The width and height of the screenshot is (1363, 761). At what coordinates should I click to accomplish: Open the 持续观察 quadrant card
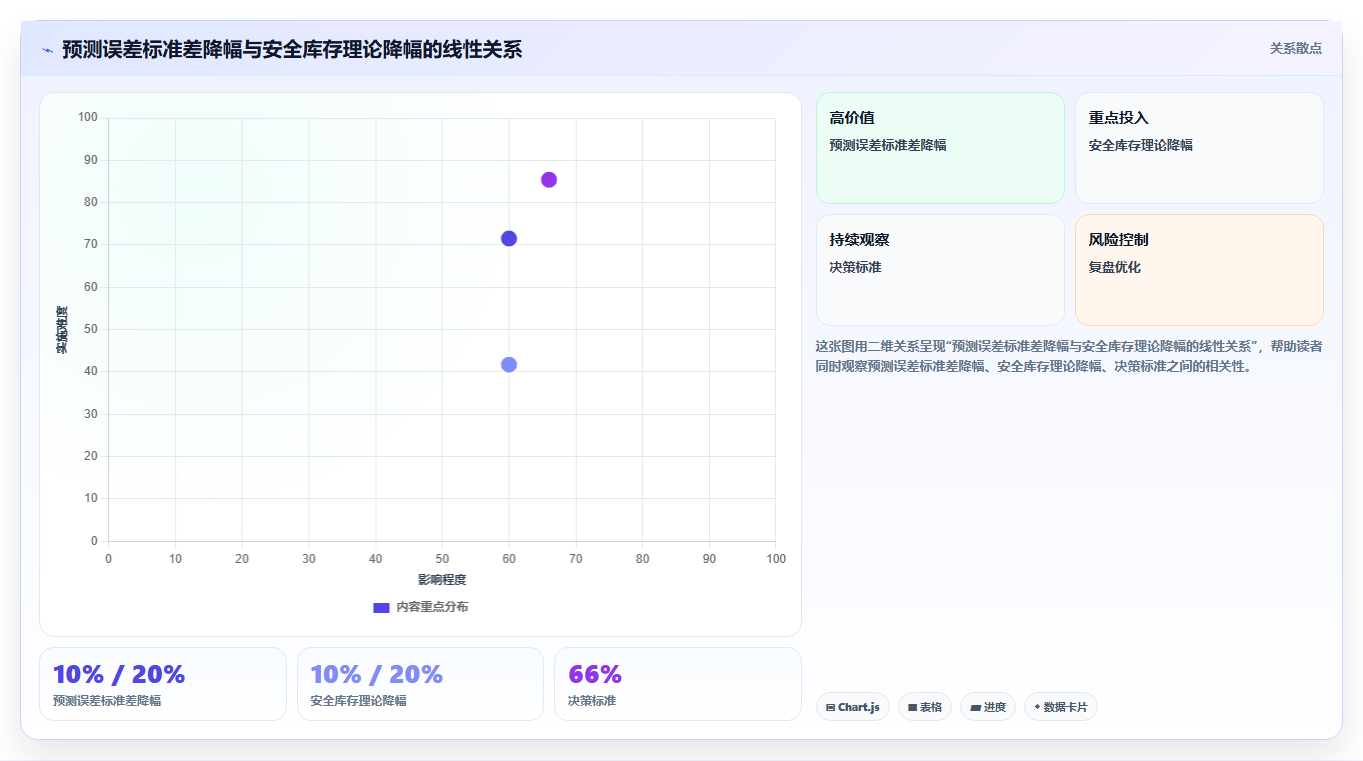940,270
